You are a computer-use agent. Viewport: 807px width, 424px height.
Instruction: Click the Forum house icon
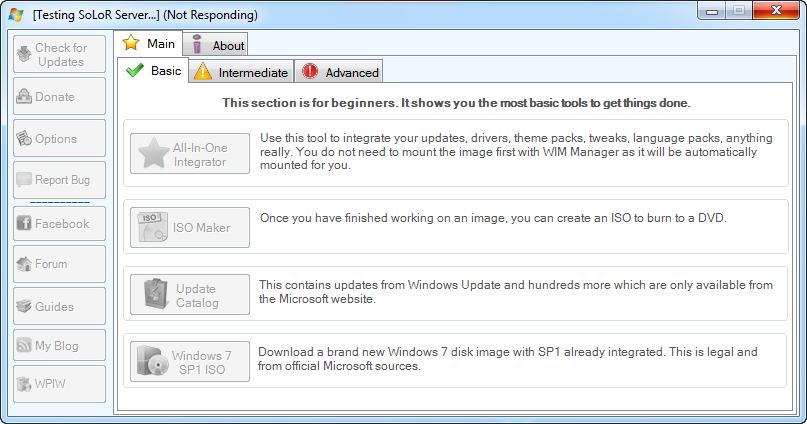[24, 263]
